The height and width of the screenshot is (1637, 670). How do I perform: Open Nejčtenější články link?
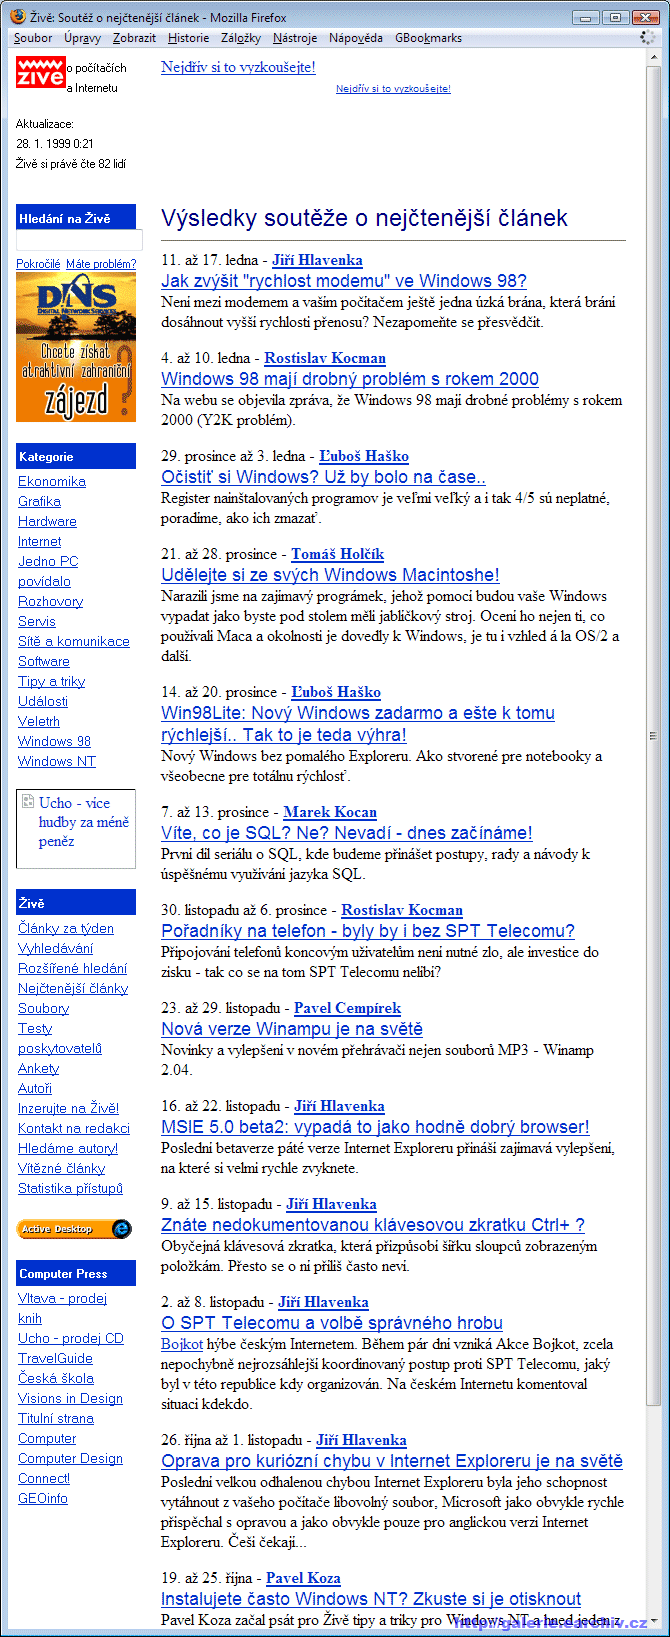pyautogui.click(x=73, y=988)
